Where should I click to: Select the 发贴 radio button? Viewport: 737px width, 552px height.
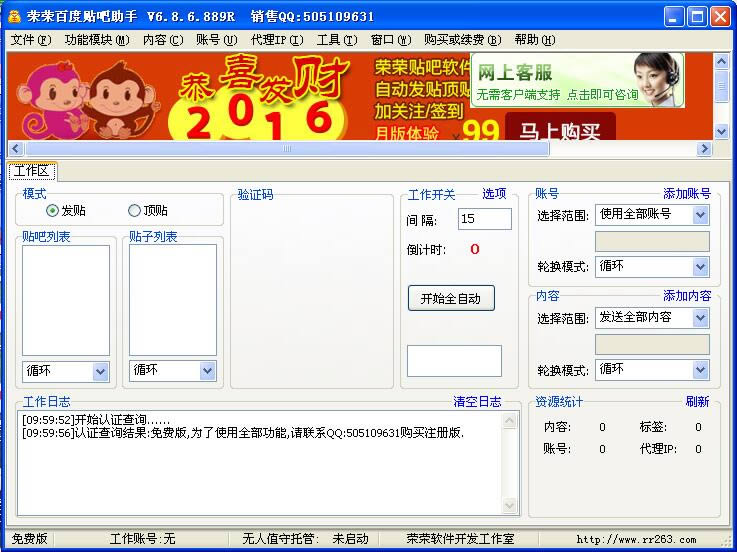coord(53,211)
